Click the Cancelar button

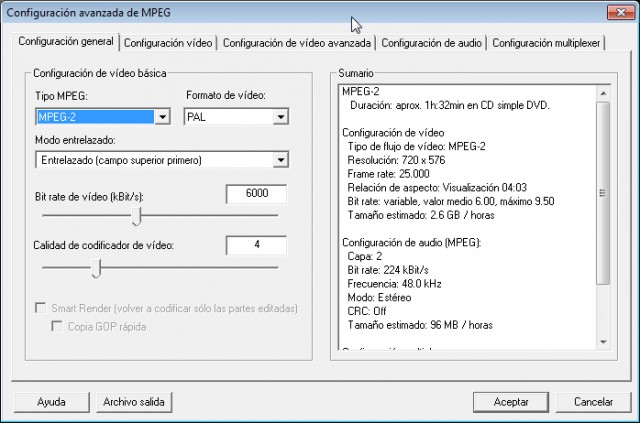coord(593,402)
